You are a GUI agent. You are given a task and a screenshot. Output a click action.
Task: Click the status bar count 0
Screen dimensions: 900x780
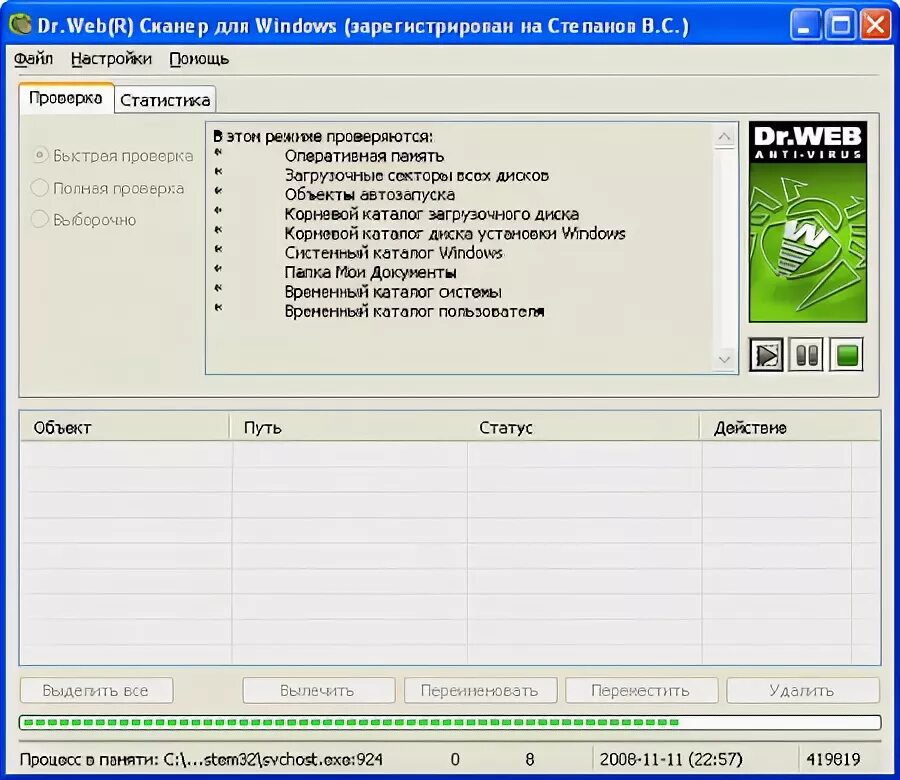point(455,759)
